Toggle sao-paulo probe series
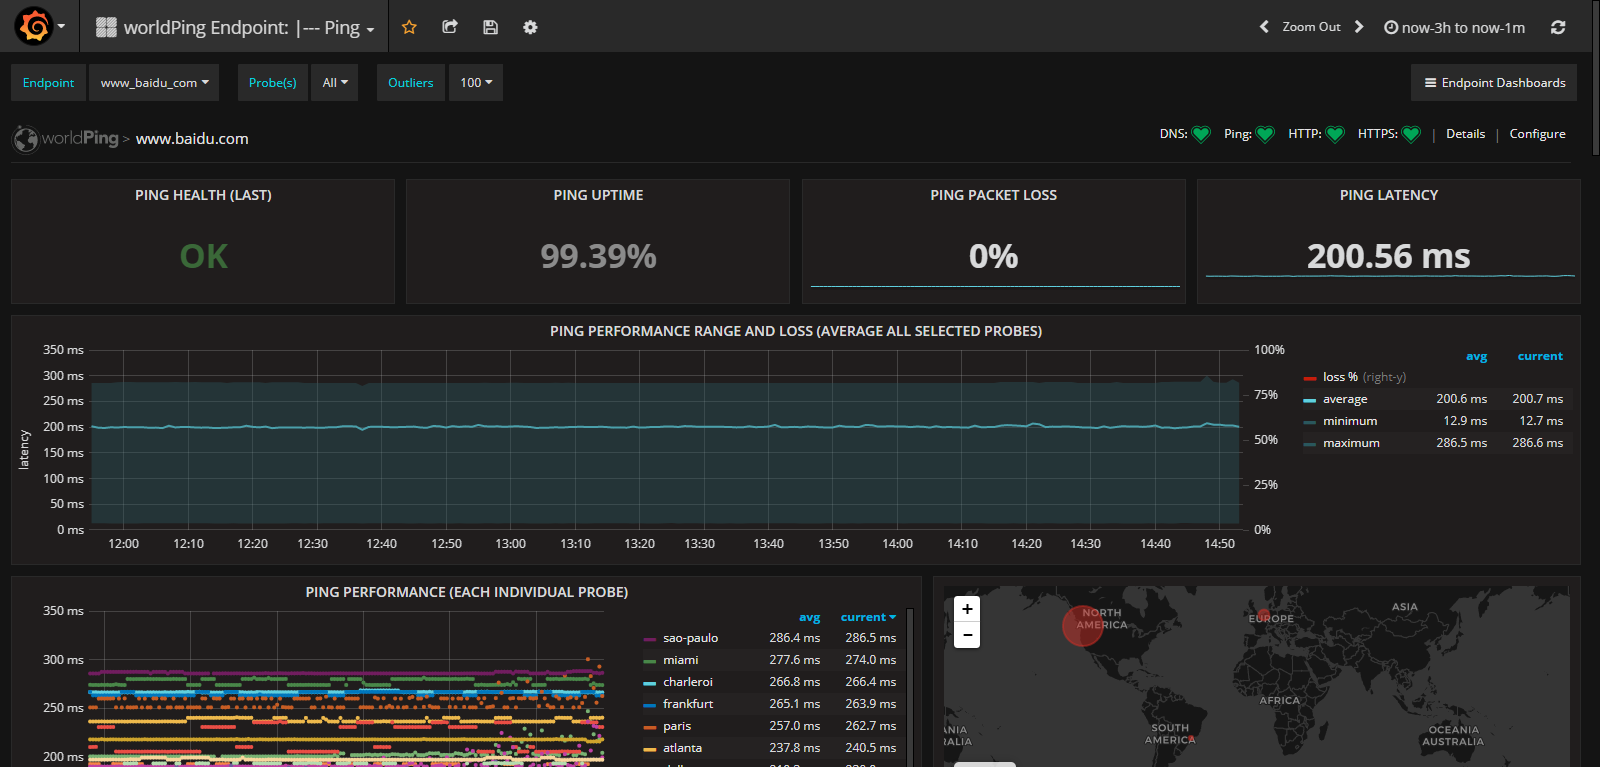The height and width of the screenshot is (767, 1600). tap(690, 638)
